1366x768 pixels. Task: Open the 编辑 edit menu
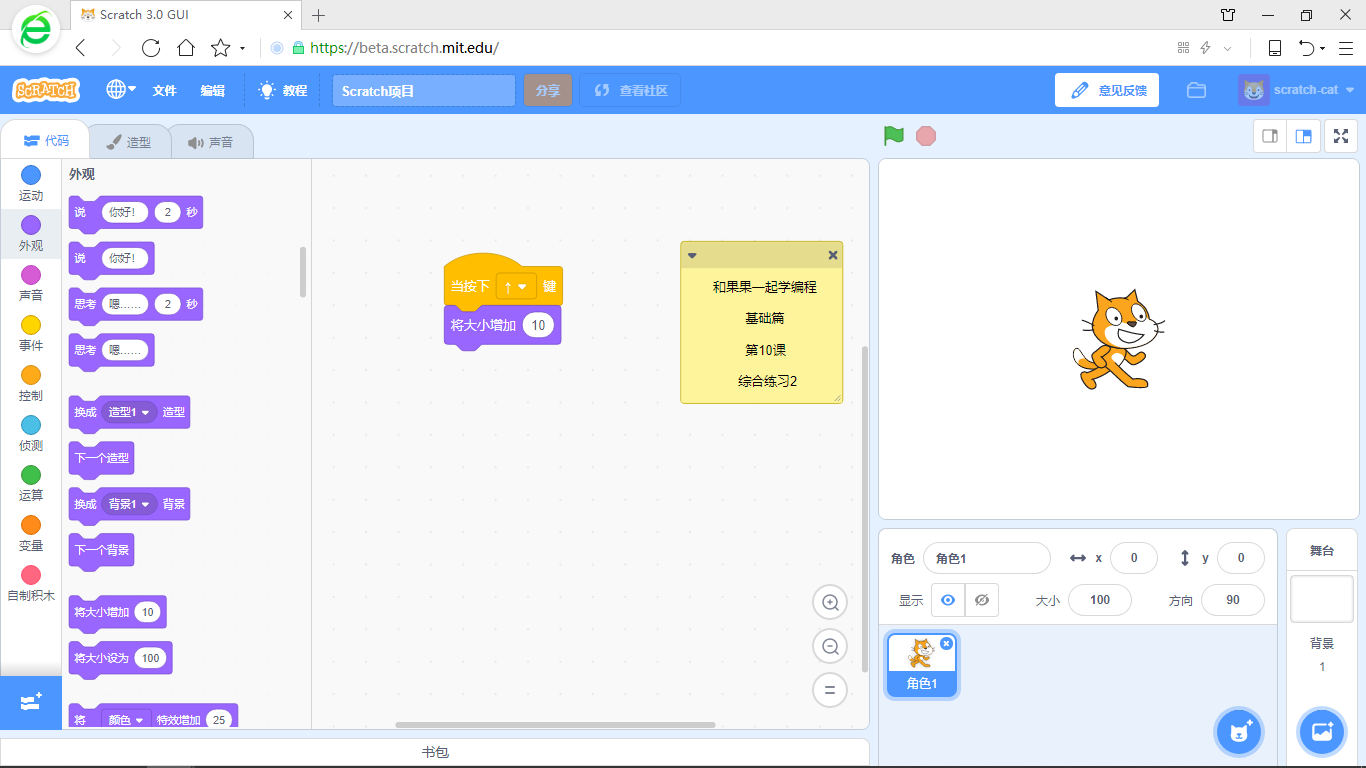(x=212, y=90)
